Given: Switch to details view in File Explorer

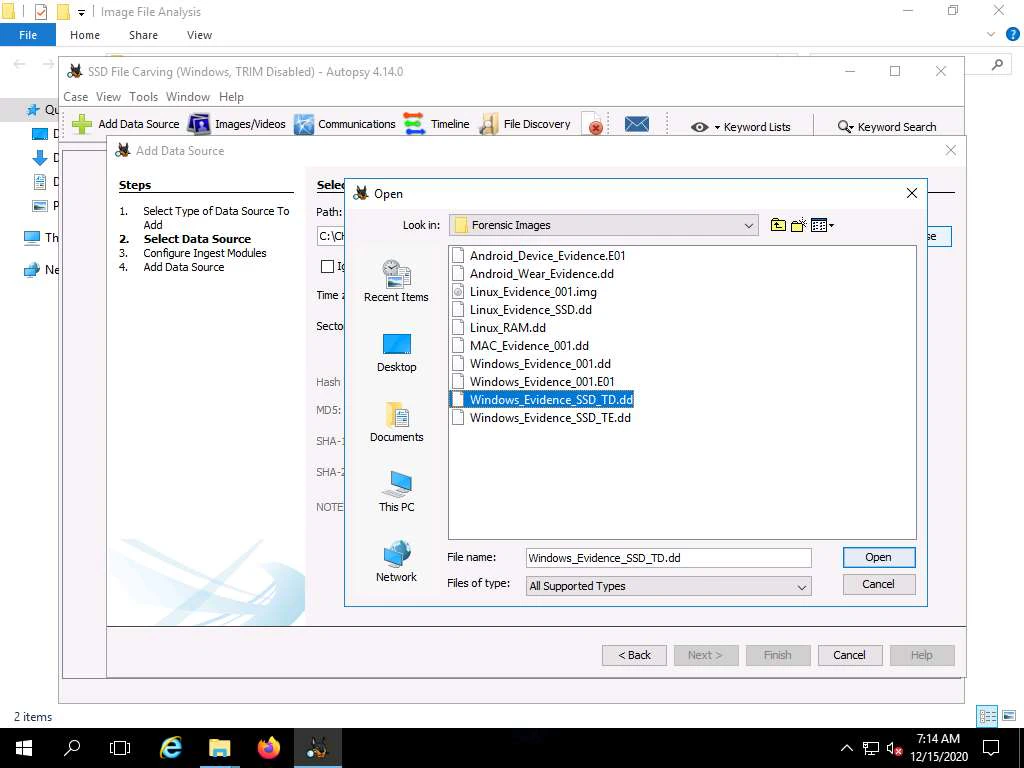Looking at the screenshot, I should coord(987,716).
